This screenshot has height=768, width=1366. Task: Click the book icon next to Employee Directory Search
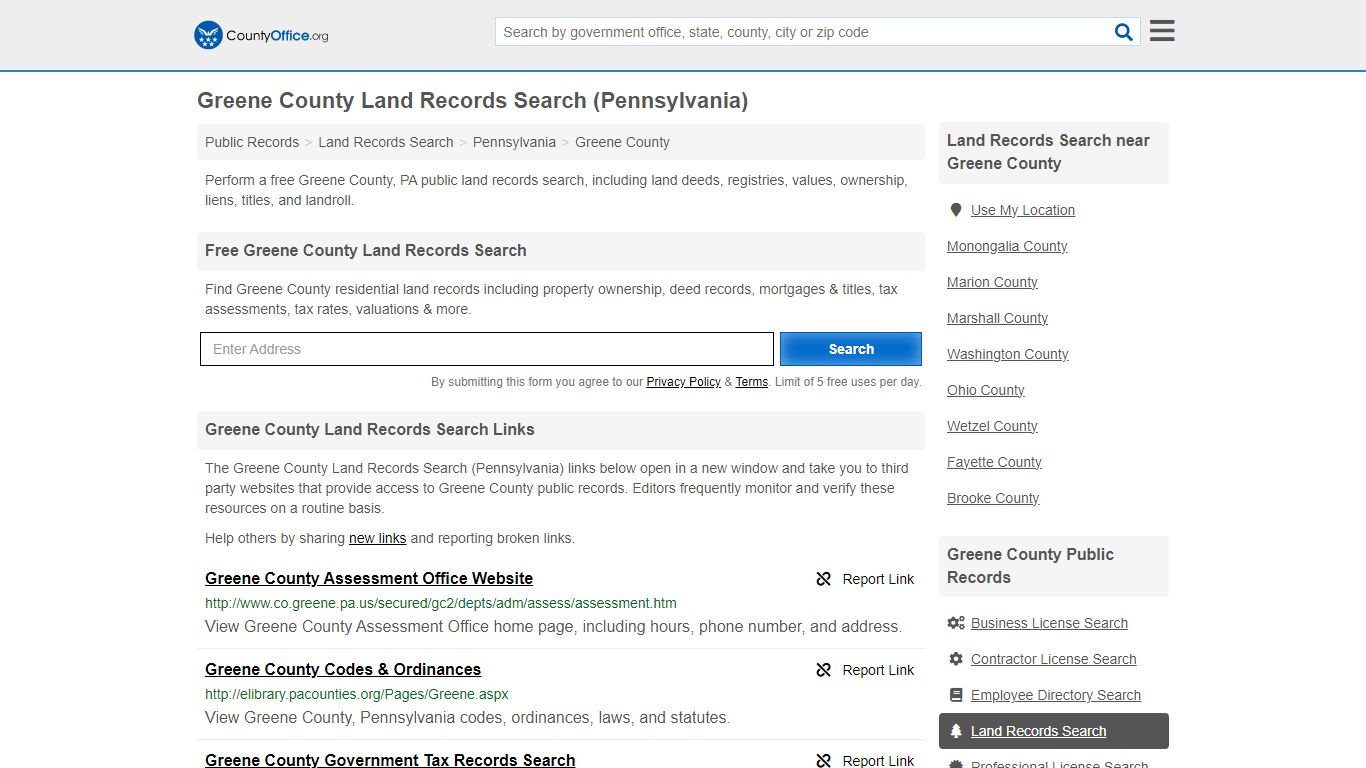tap(956, 695)
